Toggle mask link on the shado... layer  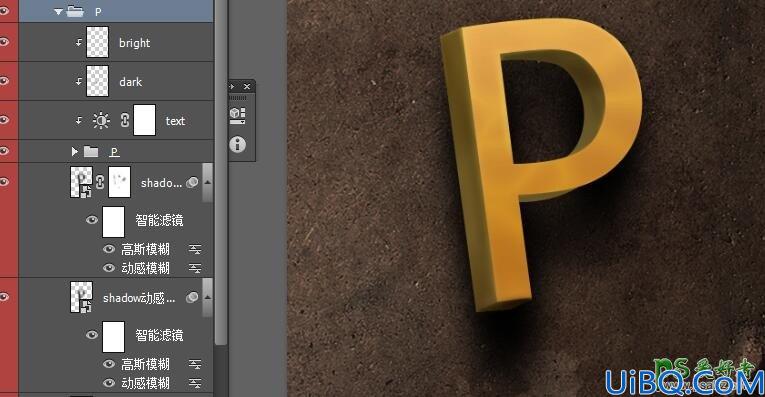point(100,182)
